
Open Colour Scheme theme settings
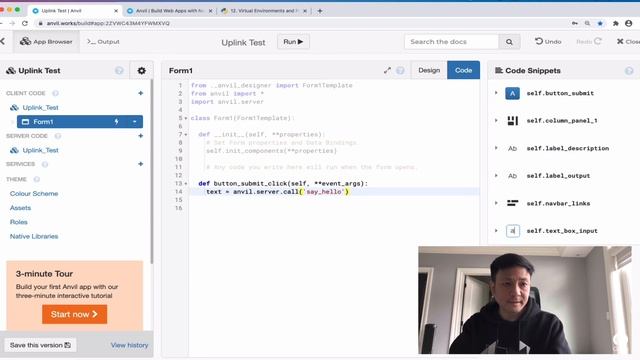click(x=34, y=193)
